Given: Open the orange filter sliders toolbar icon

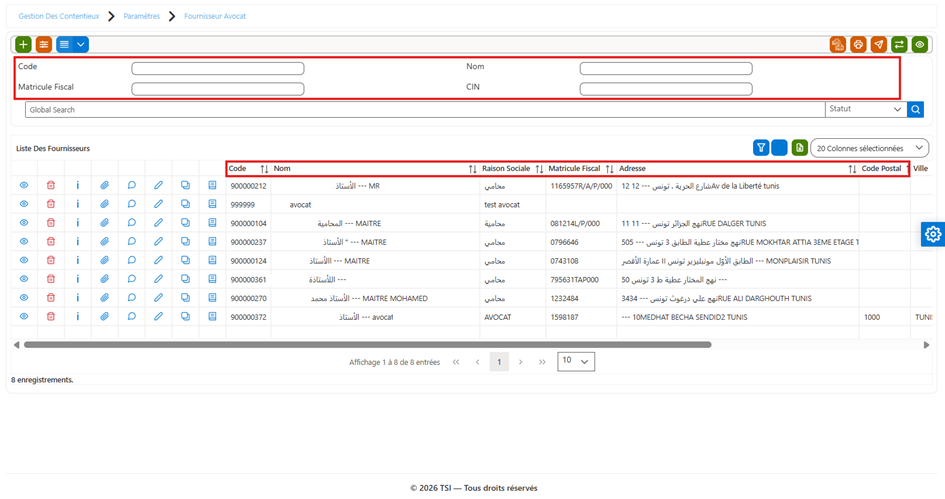Looking at the screenshot, I should [44, 45].
